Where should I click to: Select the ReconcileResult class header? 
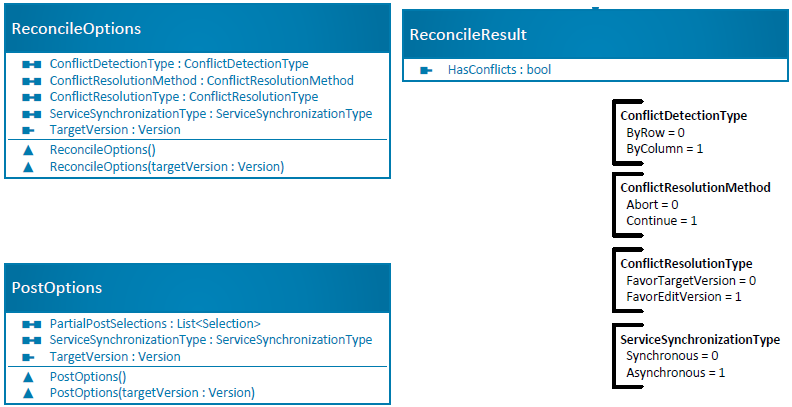[595, 34]
